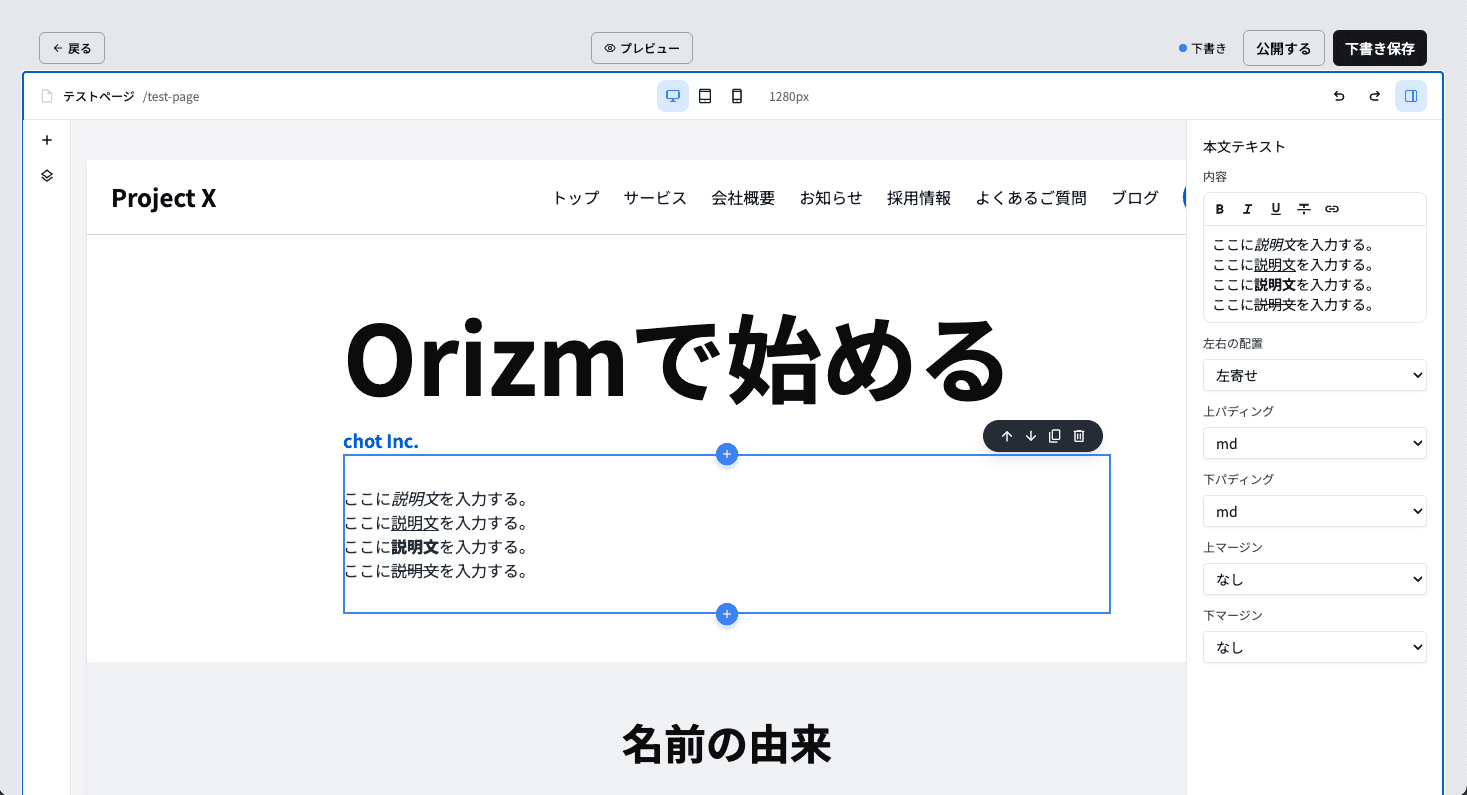Switch to tablet viewport preview
The width and height of the screenshot is (1467, 795).
tap(705, 96)
